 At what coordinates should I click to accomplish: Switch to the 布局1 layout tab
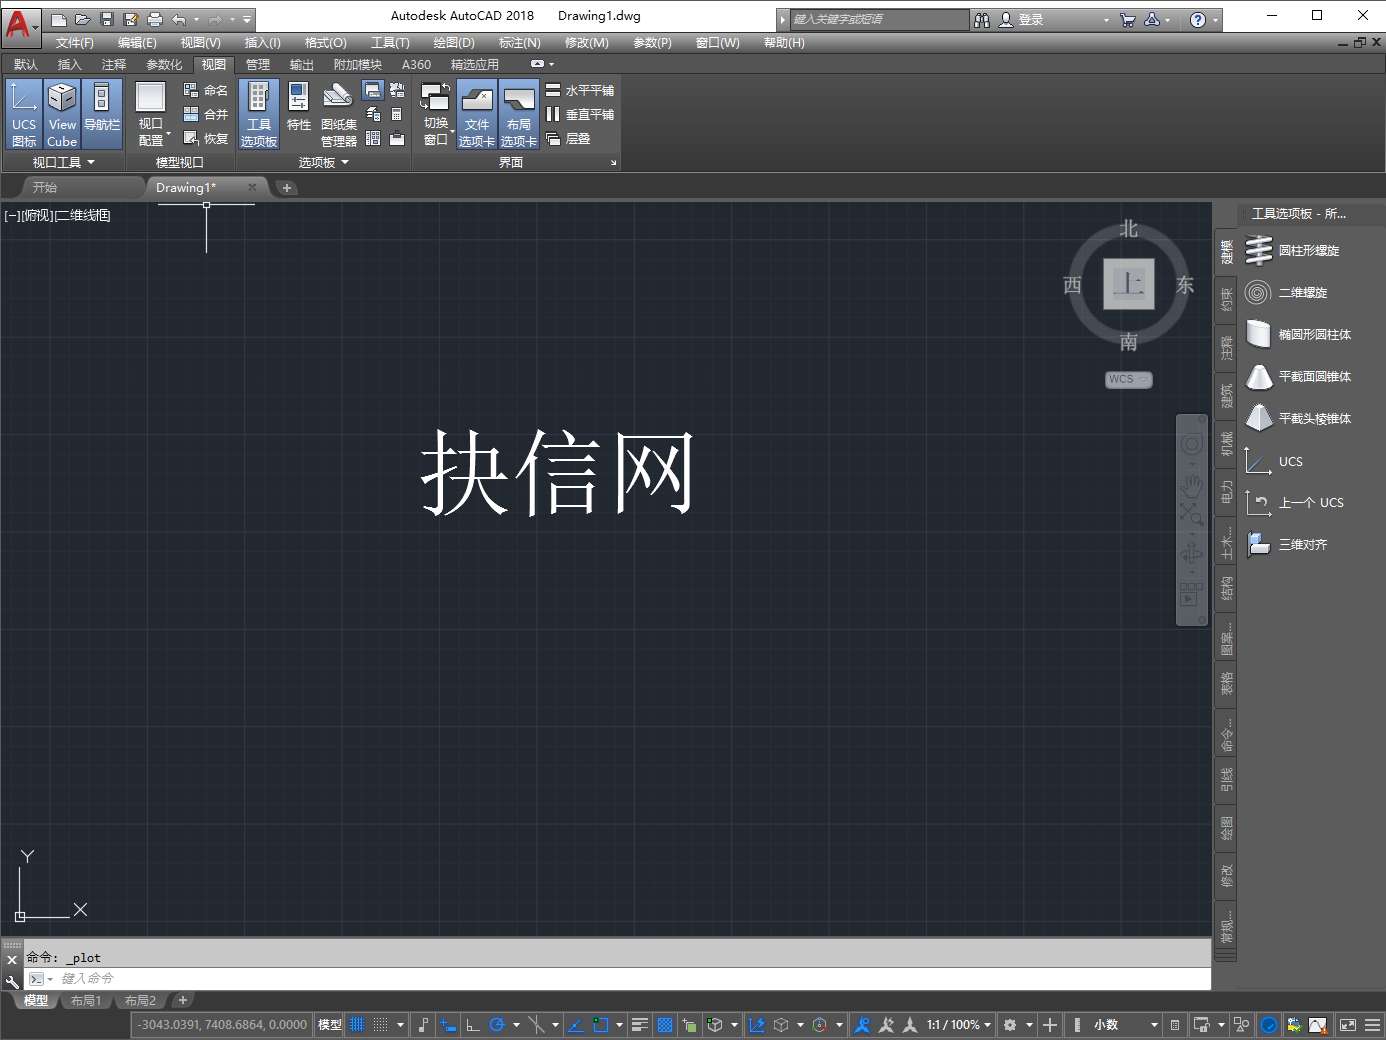click(86, 1000)
